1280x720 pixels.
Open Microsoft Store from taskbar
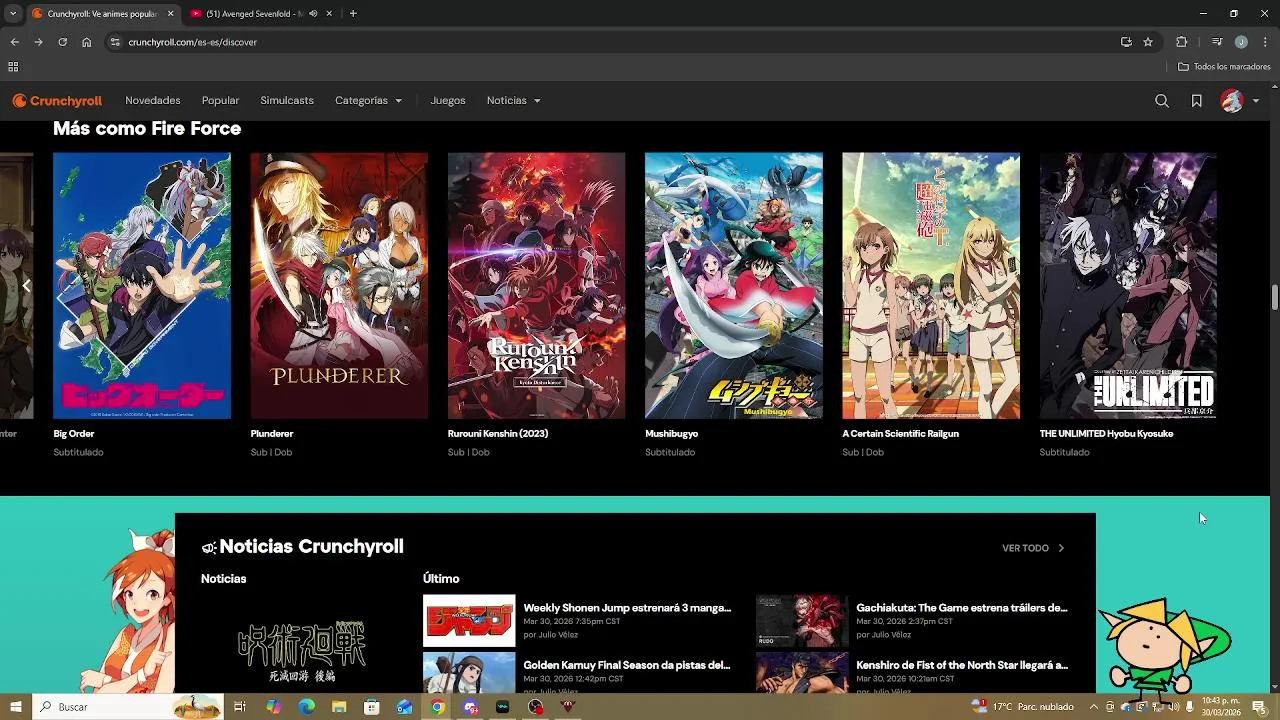[371, 707]
